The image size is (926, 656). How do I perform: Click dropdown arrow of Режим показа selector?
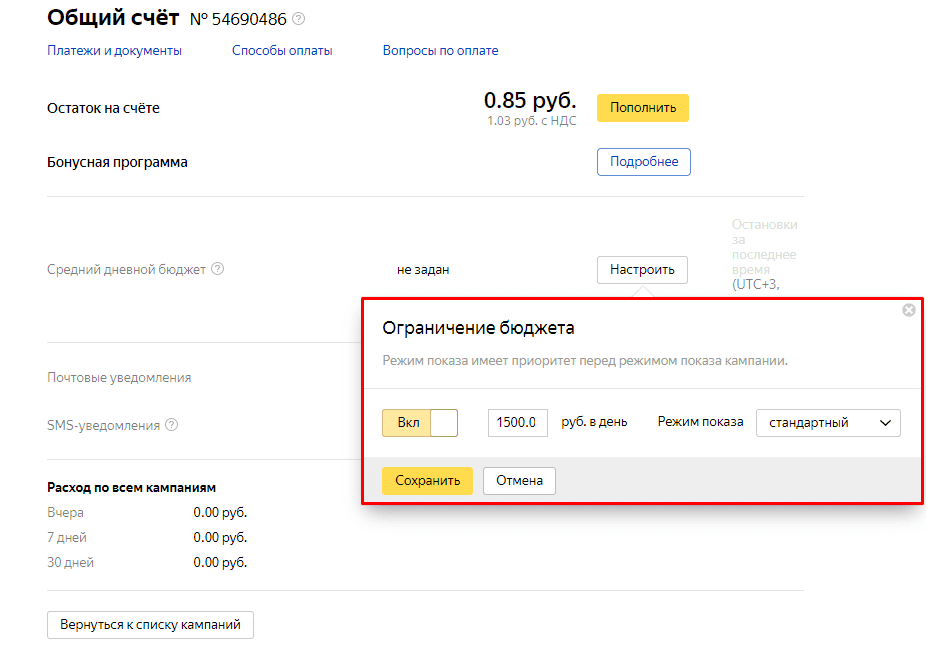[885, 423]
